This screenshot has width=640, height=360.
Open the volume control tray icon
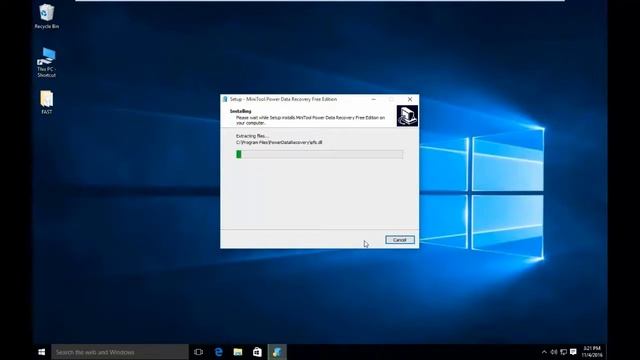tap(554, 352)
